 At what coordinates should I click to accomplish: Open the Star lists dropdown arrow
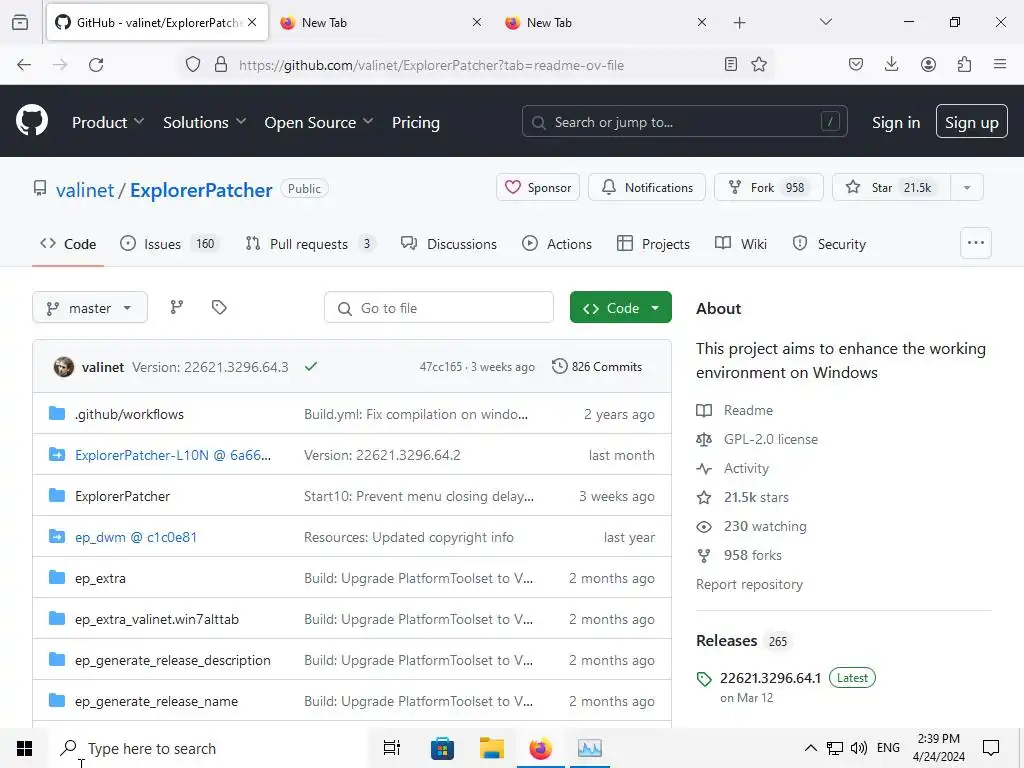(967, 187)
